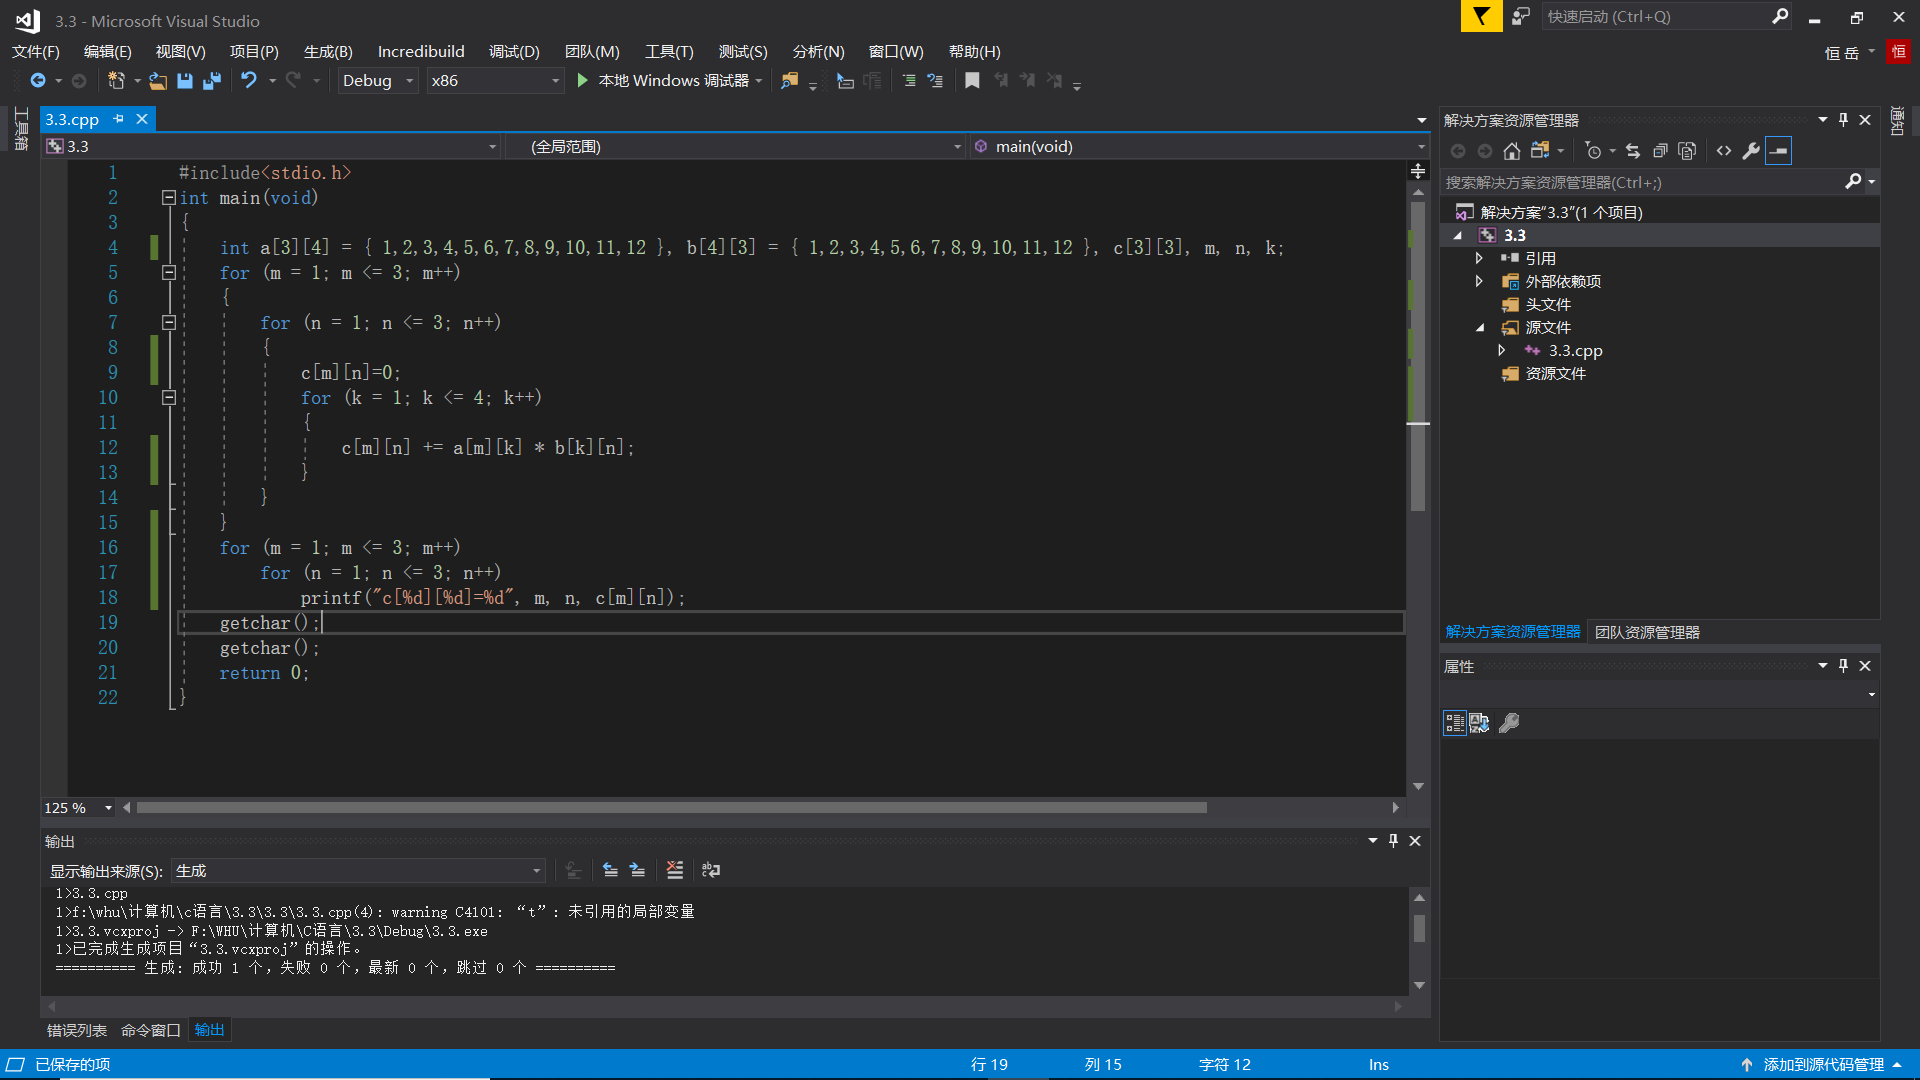Toggle auto-hide pin on Solution Explorer panel
Screen dimensions: 1920x1080
[1844, 119]
